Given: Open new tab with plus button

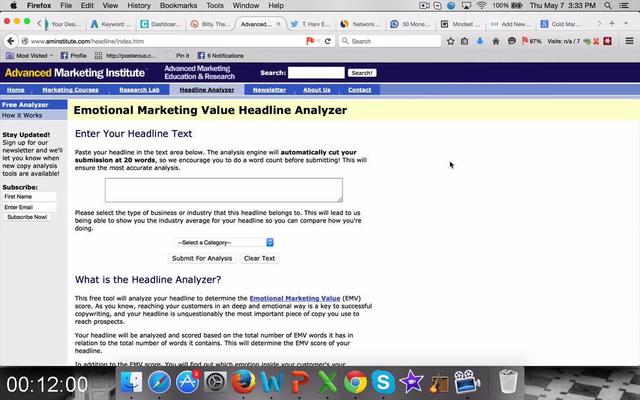Looking at the screenshot, I should (x=612, y=24).
